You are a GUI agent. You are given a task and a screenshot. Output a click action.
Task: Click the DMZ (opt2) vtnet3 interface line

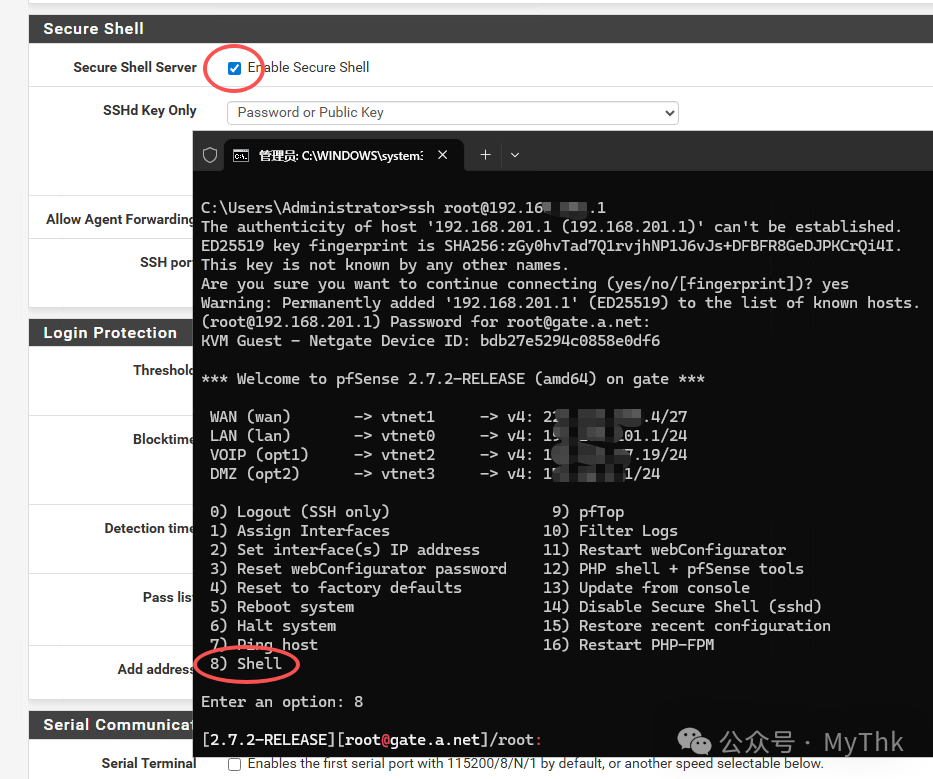tap(435, 474)
